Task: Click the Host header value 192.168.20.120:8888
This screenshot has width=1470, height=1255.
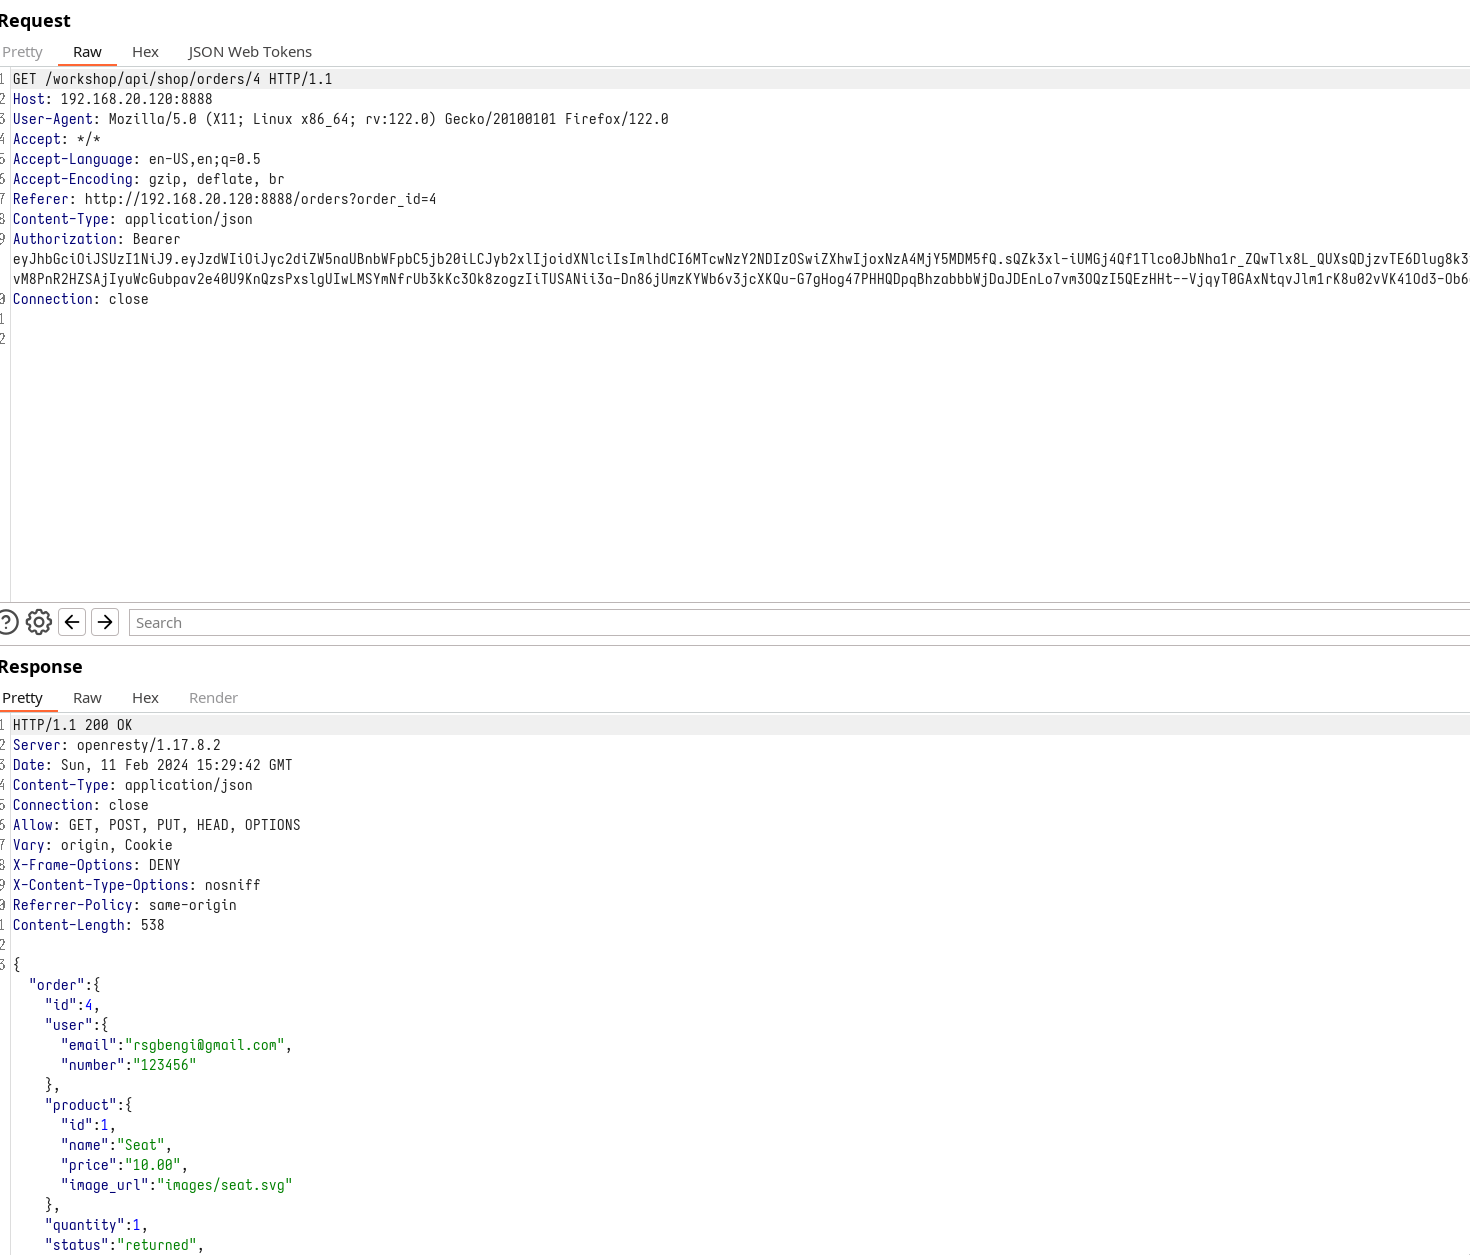Action: [x=136, y=99]
